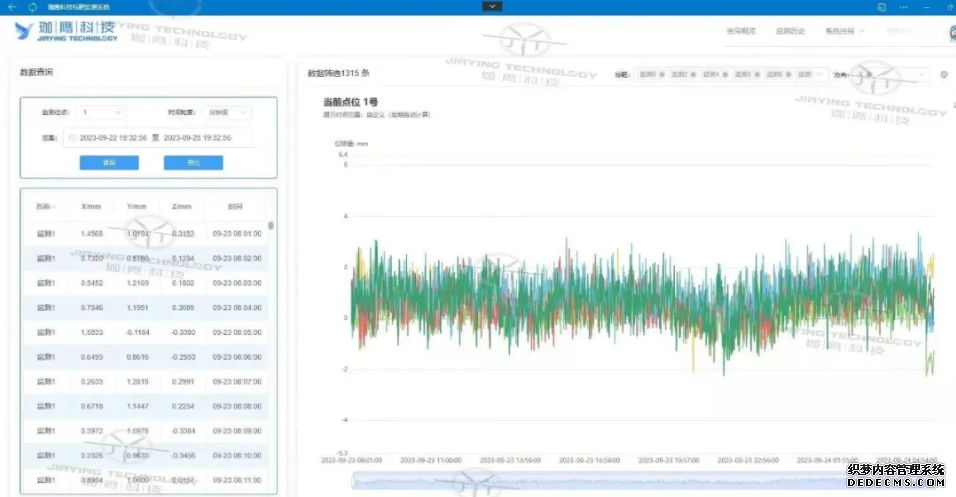Click the back arrow in title bar
Screen dimensions: 956x497
coord(12,7)
